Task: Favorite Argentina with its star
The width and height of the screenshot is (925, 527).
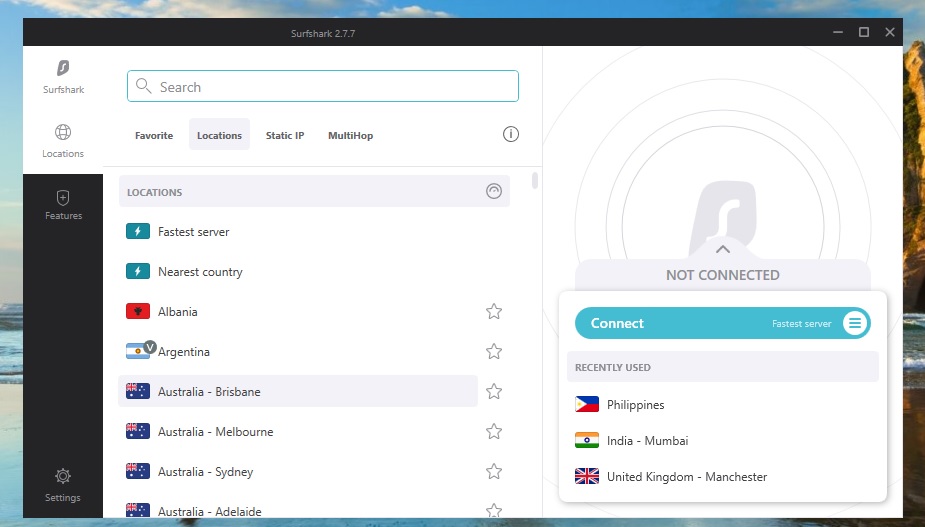Action: (494, 351)
